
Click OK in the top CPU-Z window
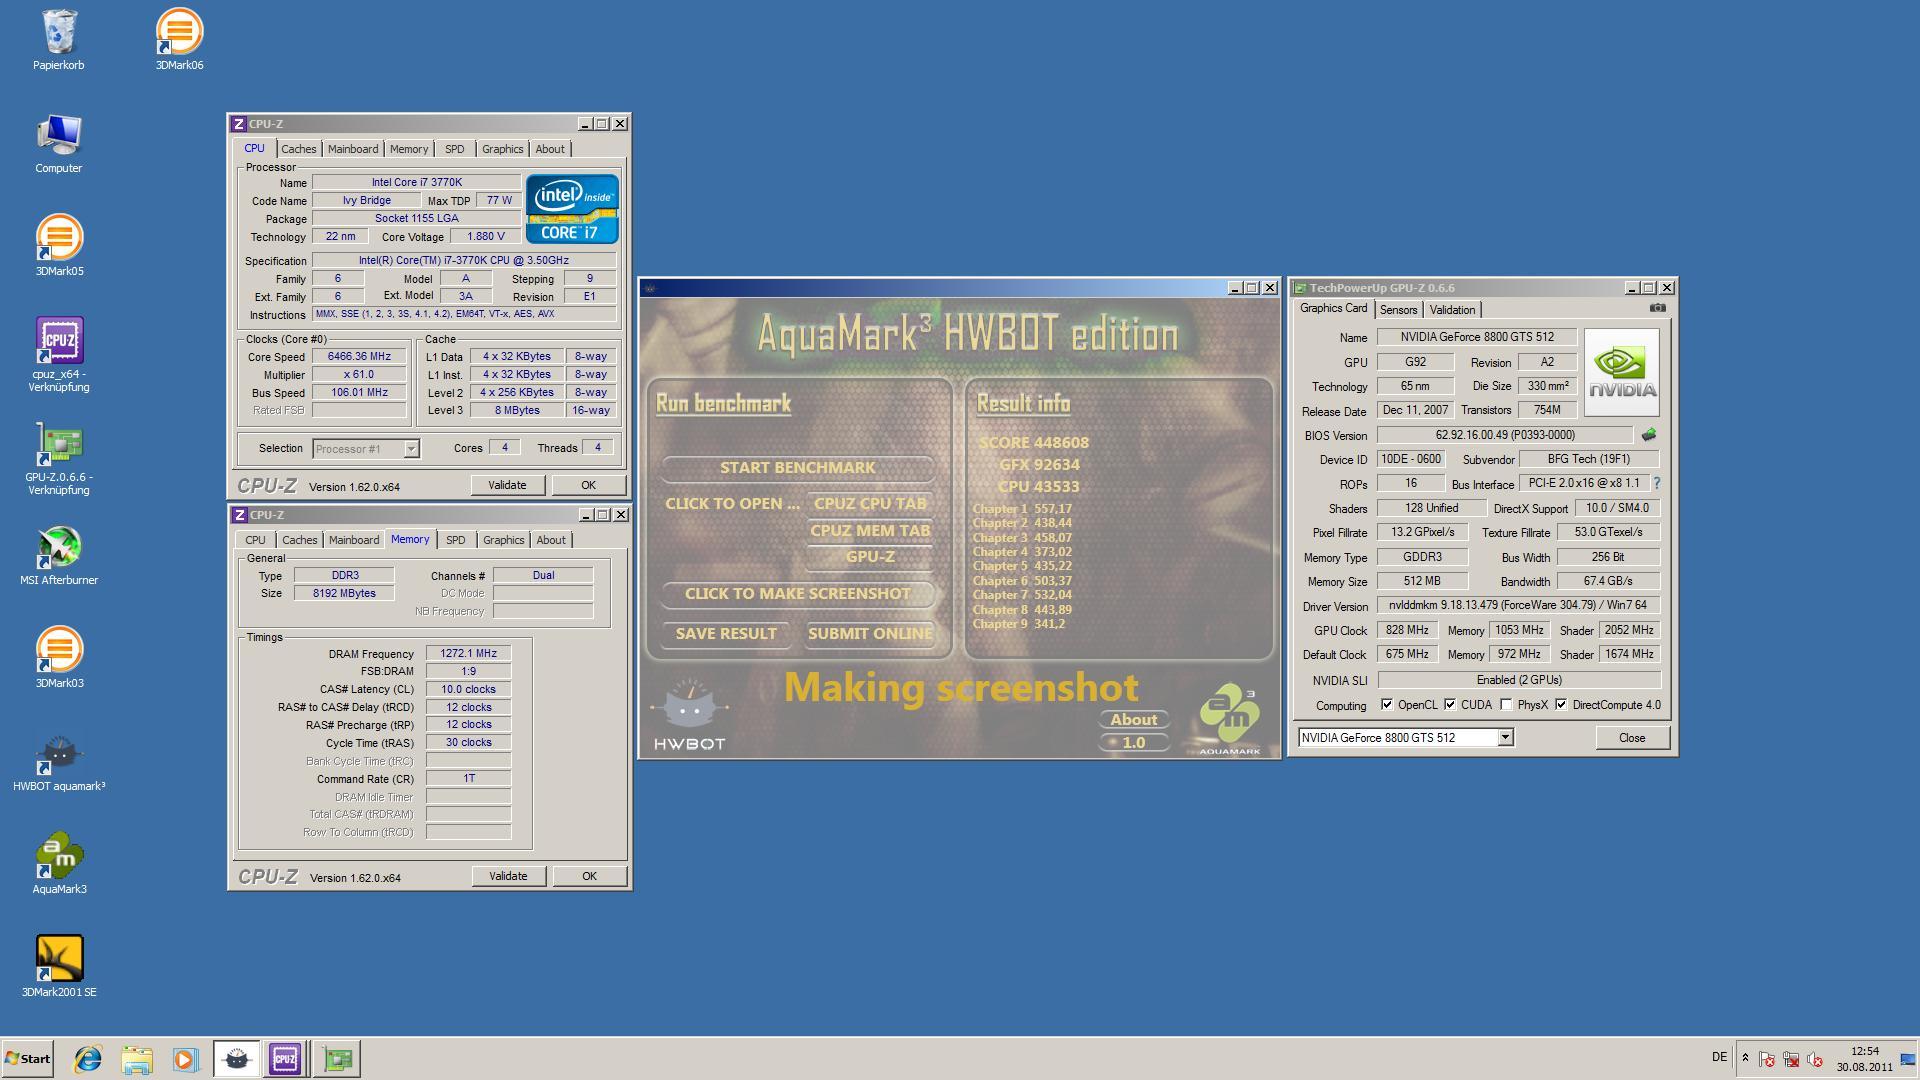pyautogui.click(x=588, y=485)
